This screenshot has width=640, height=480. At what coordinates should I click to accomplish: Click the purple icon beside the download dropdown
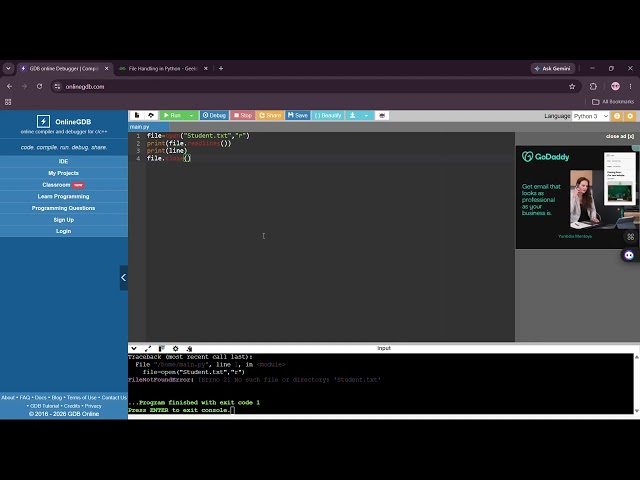point(382,116)
